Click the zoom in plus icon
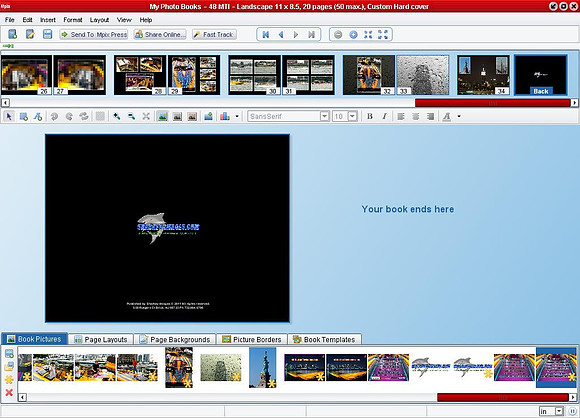Image resolution: width=580 pixels, height=418 pixels. pyautogui.click(x=353, y=34)
